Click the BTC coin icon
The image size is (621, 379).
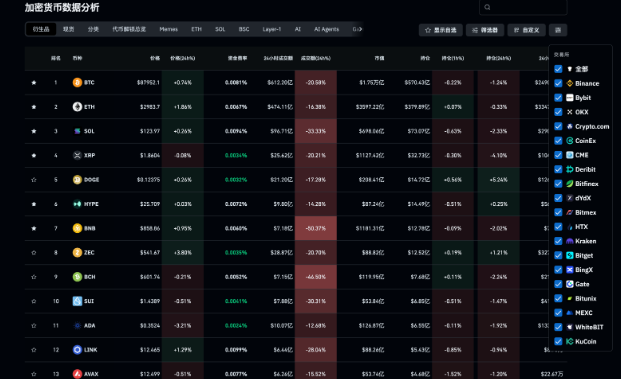(77, 82)
